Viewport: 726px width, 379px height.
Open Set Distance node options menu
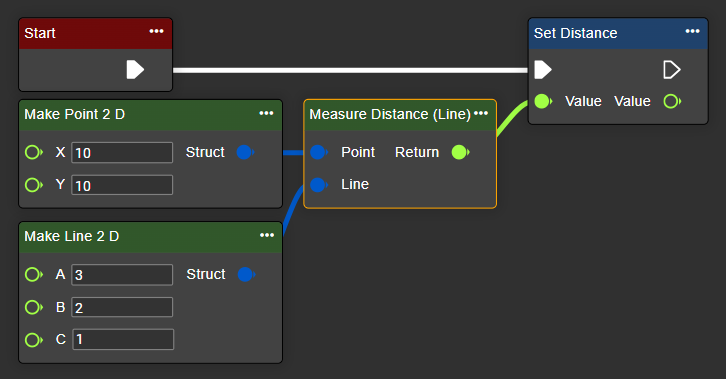click(x=693, y=31)
